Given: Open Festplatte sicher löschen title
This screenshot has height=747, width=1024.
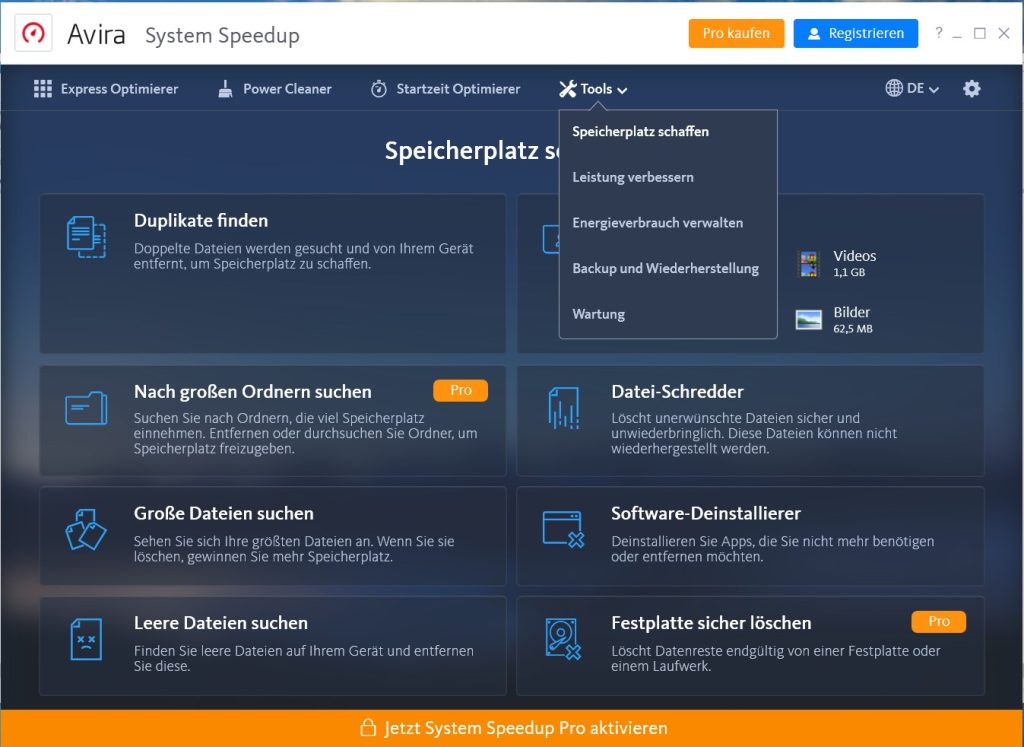Looking at the screenshot, I should pyautogui.click(x=711, y=623).
